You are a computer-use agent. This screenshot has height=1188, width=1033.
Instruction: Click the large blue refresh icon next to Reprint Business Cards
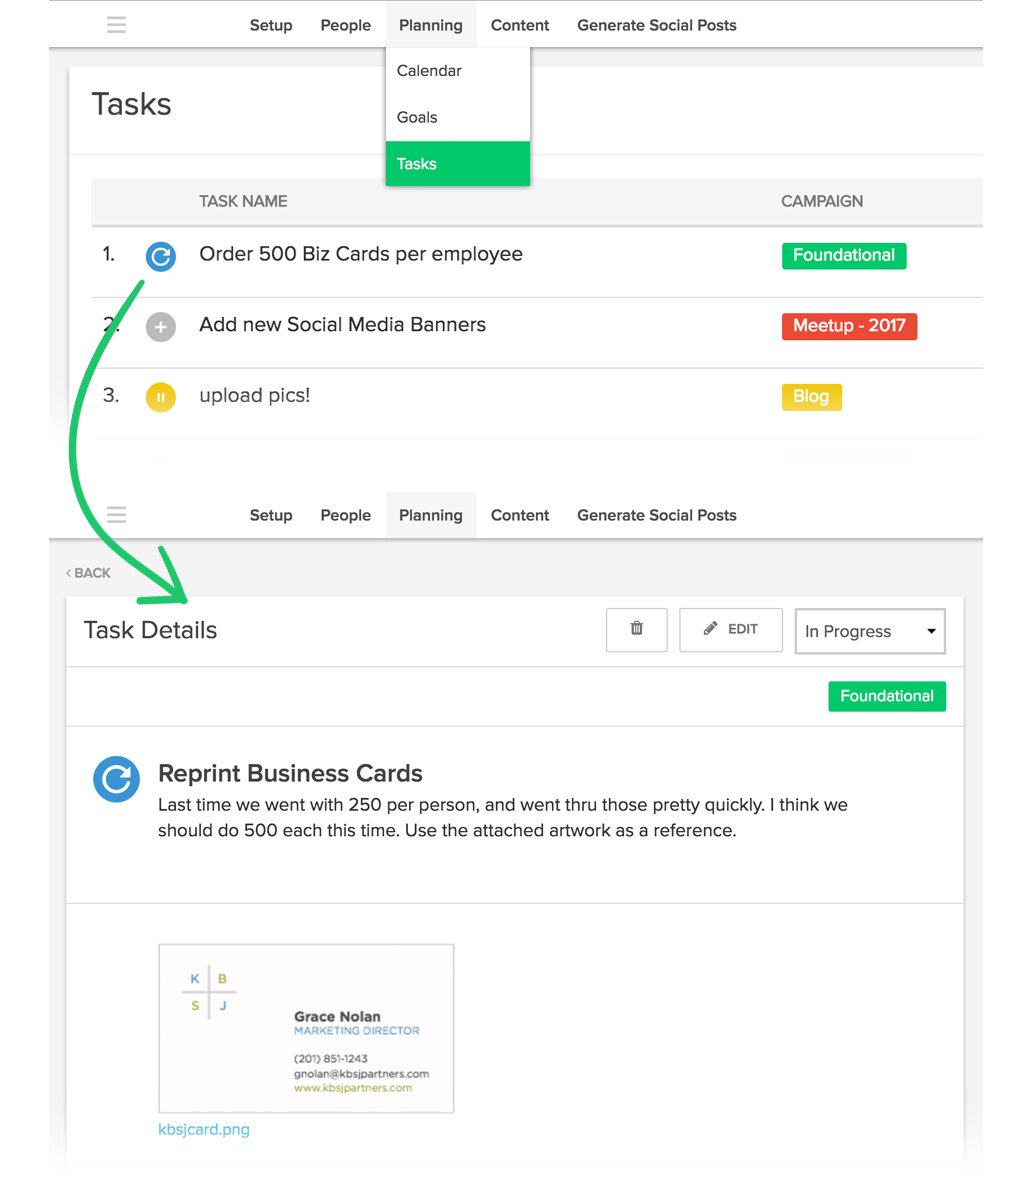[x=117, y=779]
